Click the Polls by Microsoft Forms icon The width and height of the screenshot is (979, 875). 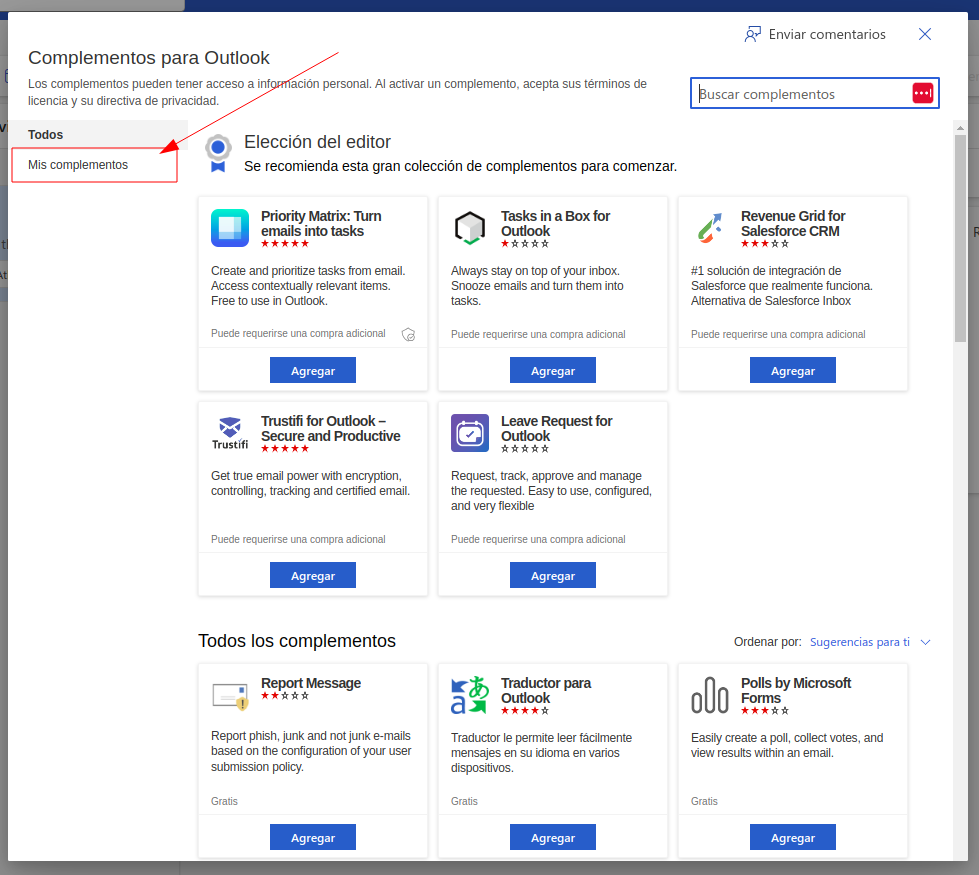[710, 695]
